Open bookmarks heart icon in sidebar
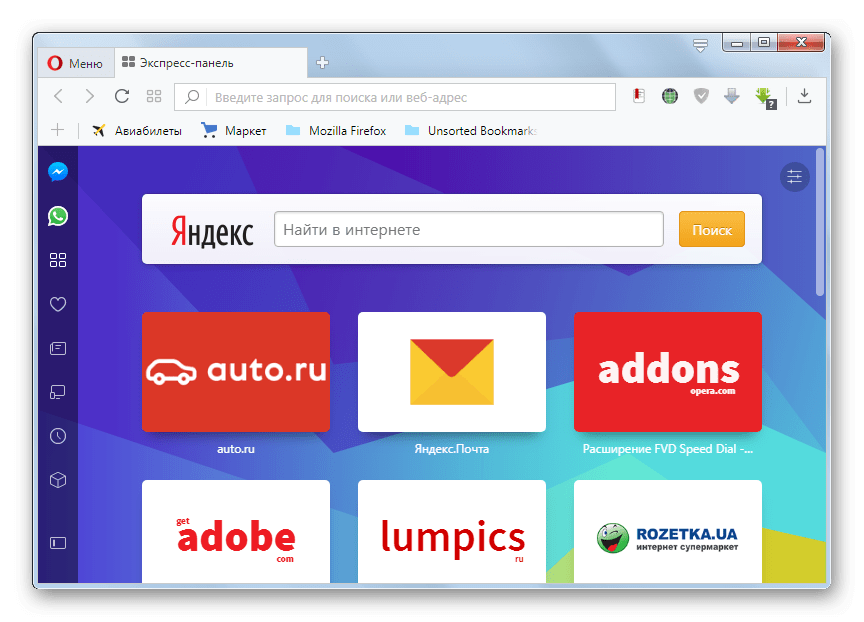864x622 pixels. point(58,304)
